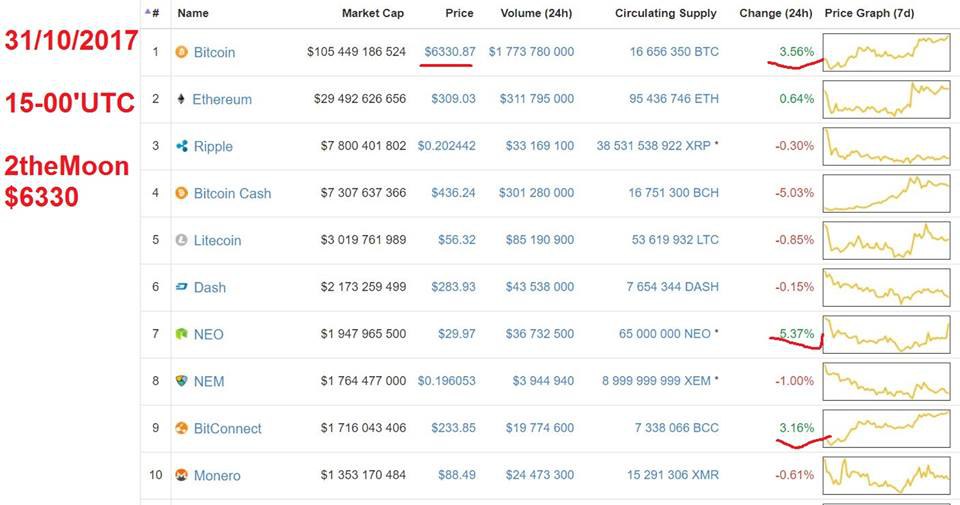960x505 pixels.
Task: Open the BitConnect coin link
Action: pos(227,428)
